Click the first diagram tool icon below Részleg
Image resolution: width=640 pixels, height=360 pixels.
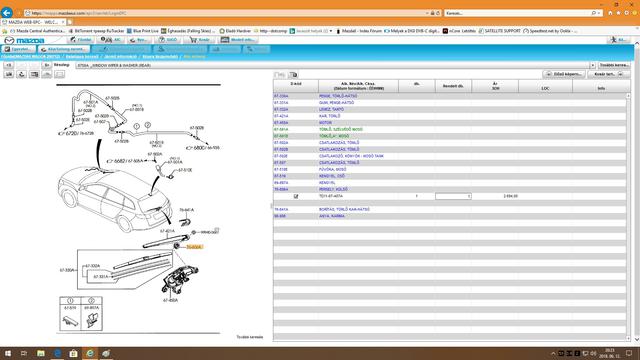coord(9,74)
